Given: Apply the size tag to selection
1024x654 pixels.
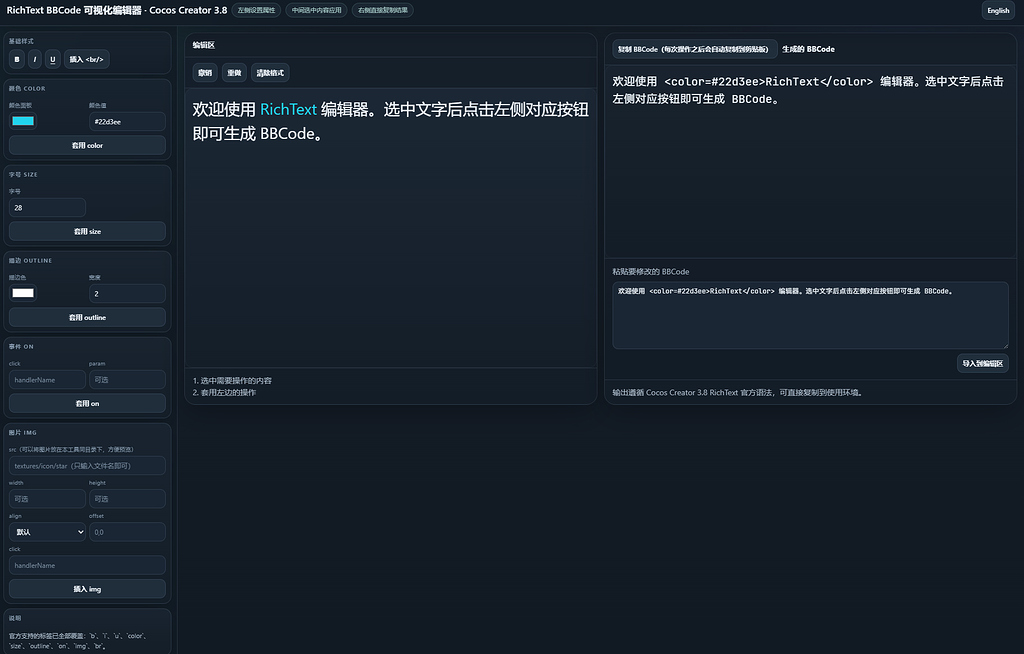Looking at the screenshot, I should point(87,231).
